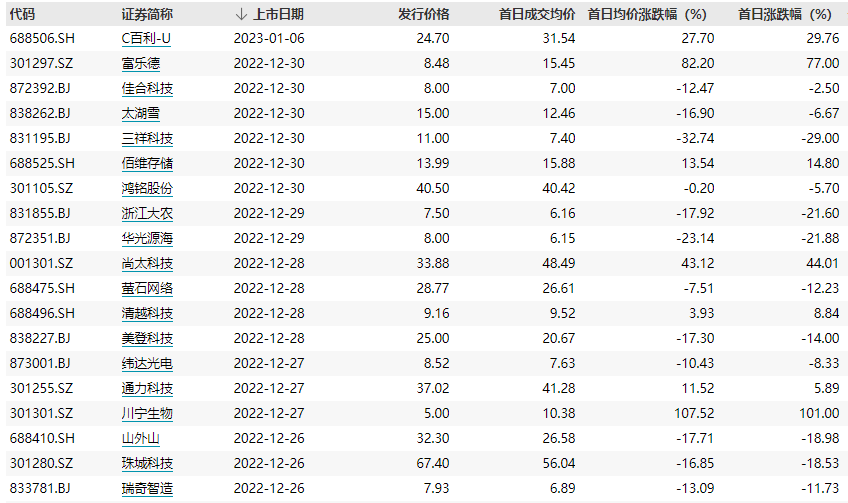Open the C百利-U stock link
This screenshot has width=848, height=503.
click(x=146, y=40)
